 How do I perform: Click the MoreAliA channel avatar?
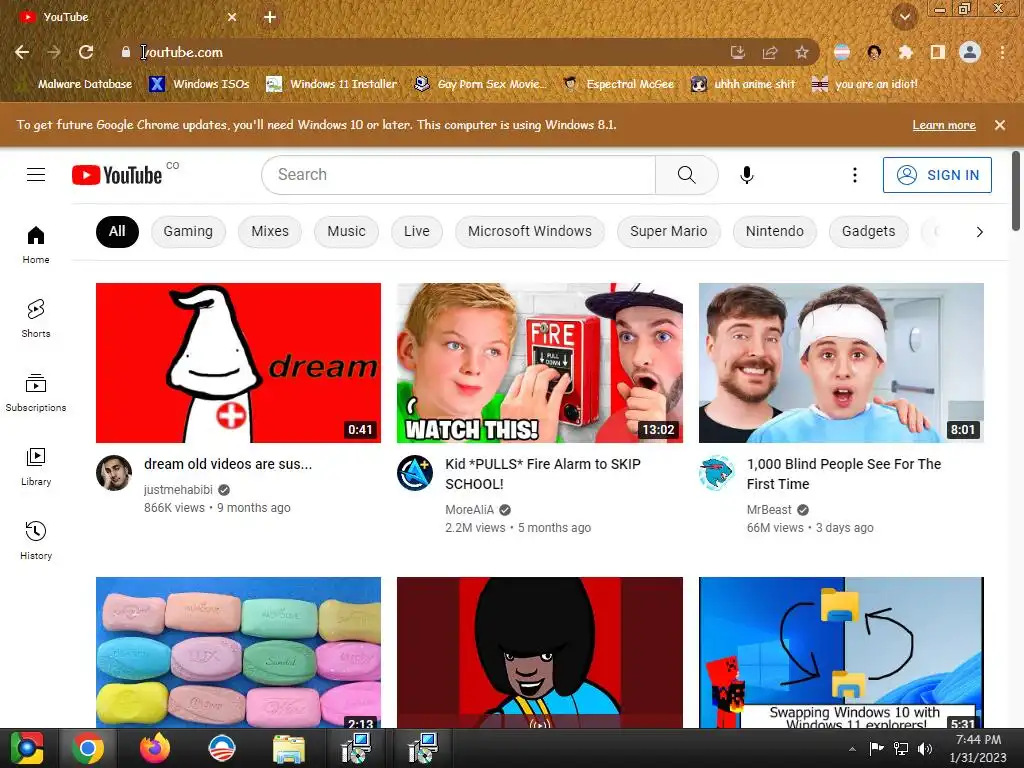(415, 473)
